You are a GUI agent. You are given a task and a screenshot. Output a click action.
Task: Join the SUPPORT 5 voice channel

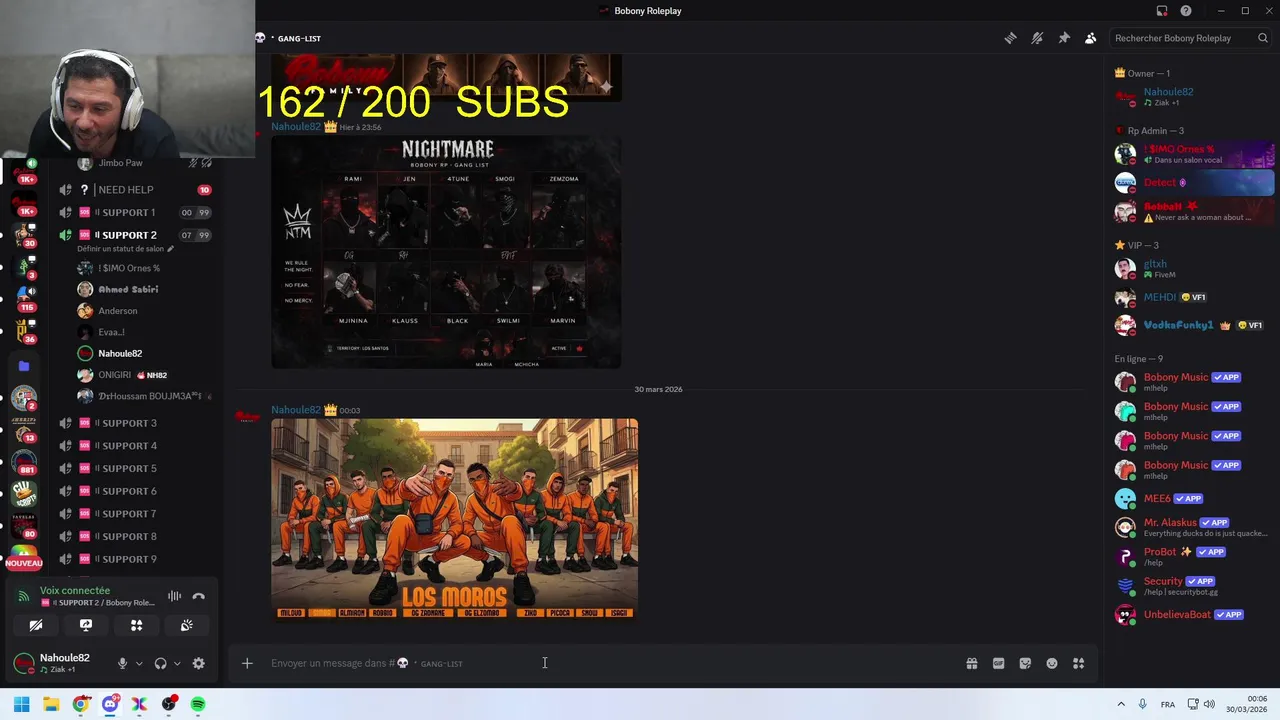pyautogui.click(x=134, y=468)
